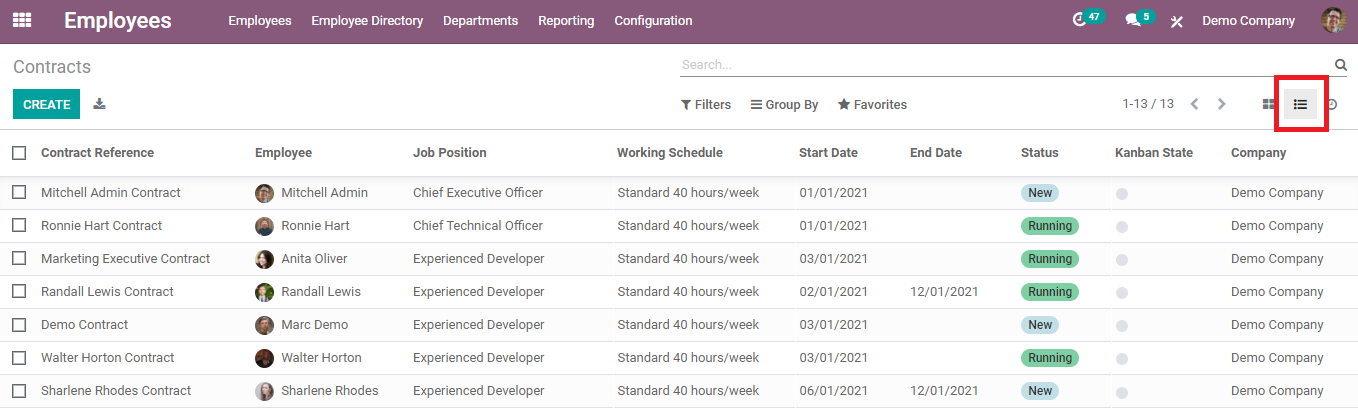The image size is (1358, 411).
Task: Click into the Search input field
Action: point(1000,65)
